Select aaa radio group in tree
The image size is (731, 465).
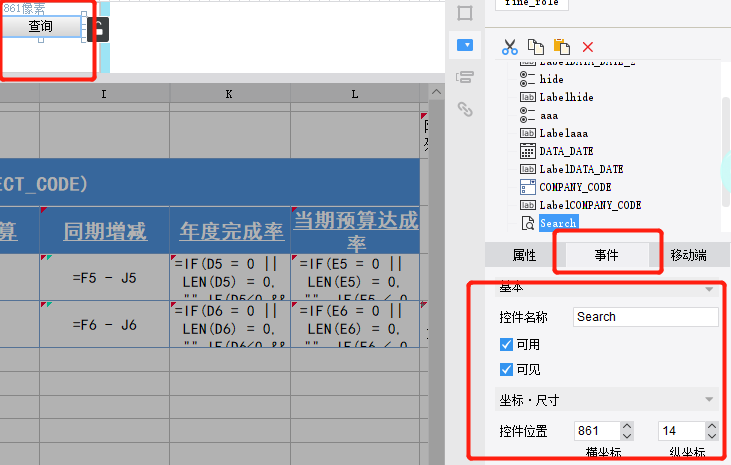coord(549,115)
